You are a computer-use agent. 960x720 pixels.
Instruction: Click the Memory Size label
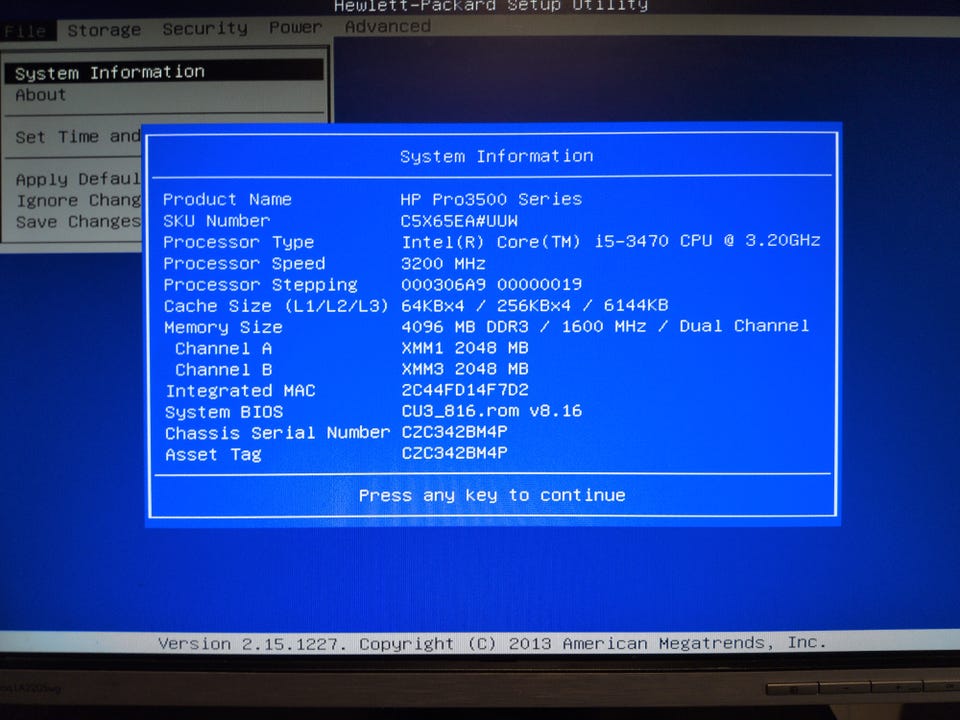click(x=223, y=328)
